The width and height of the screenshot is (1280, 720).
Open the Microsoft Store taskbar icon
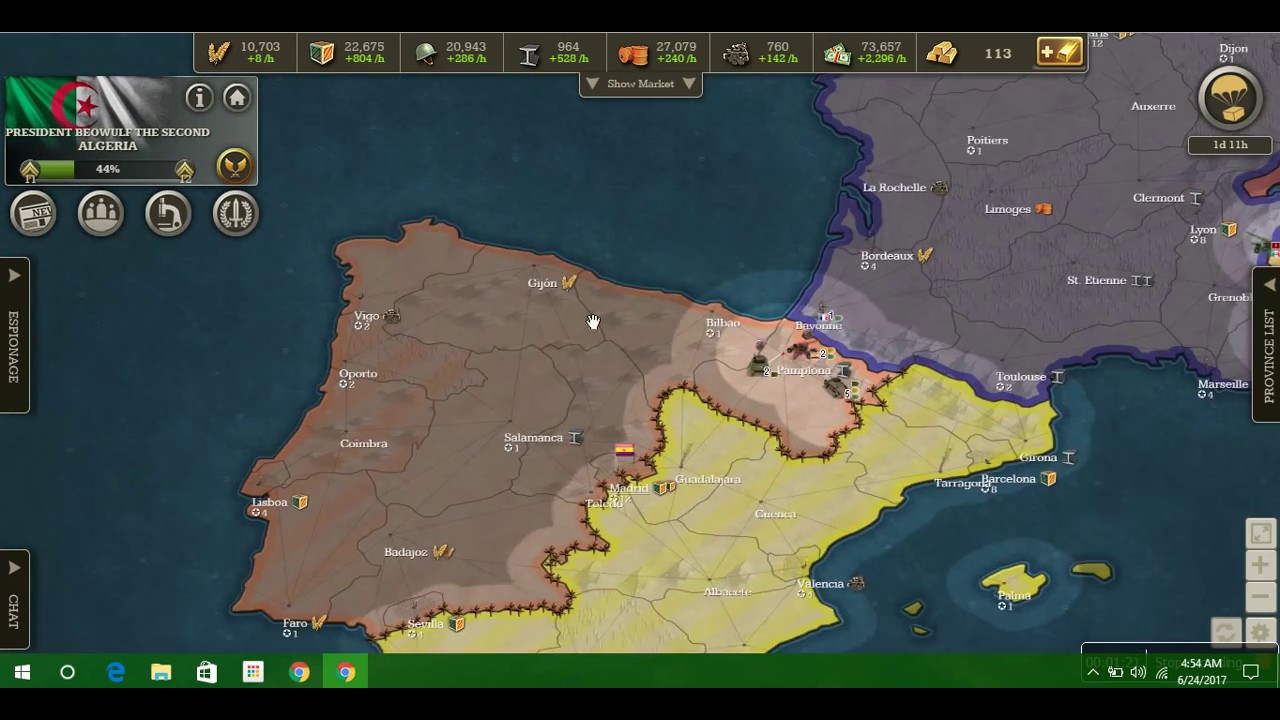point(207,672)
